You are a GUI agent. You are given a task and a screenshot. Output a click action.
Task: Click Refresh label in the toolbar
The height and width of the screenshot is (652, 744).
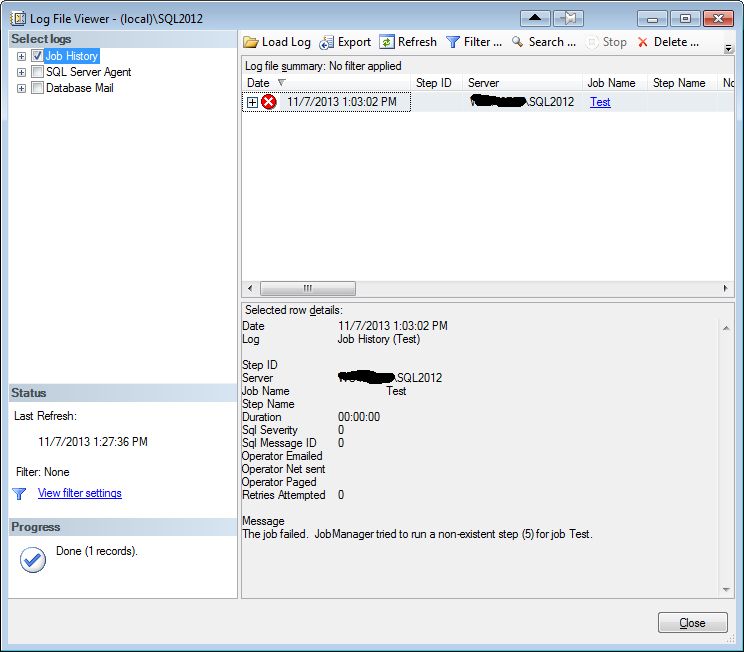pos(417,42)
